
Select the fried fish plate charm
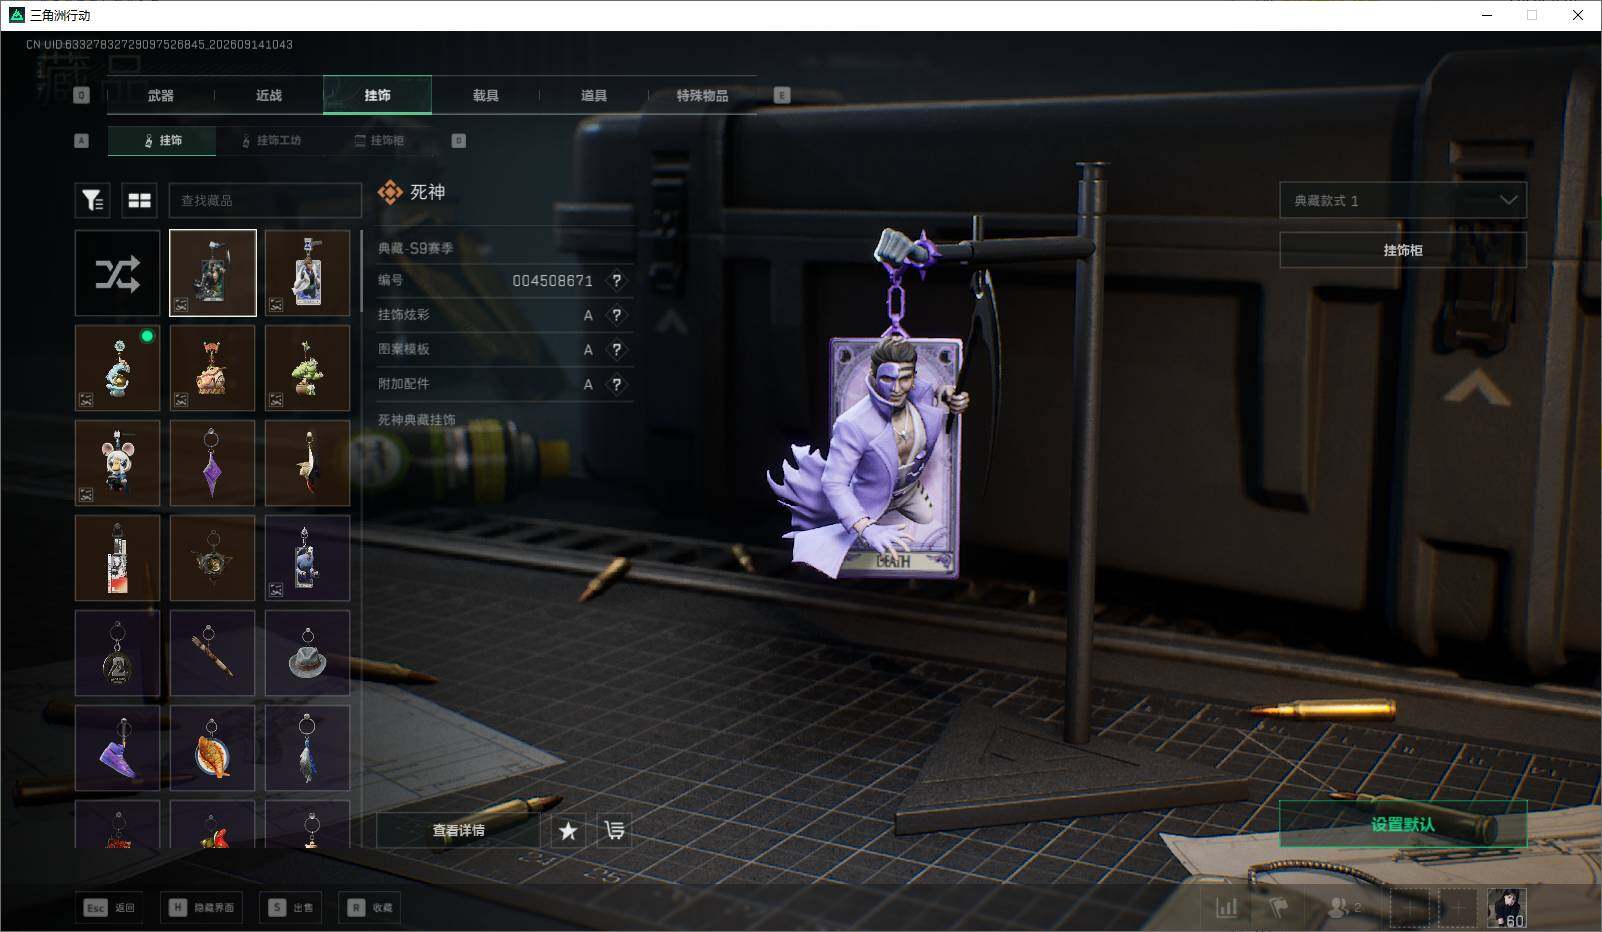pyautogui.click(x=212, y=748)
